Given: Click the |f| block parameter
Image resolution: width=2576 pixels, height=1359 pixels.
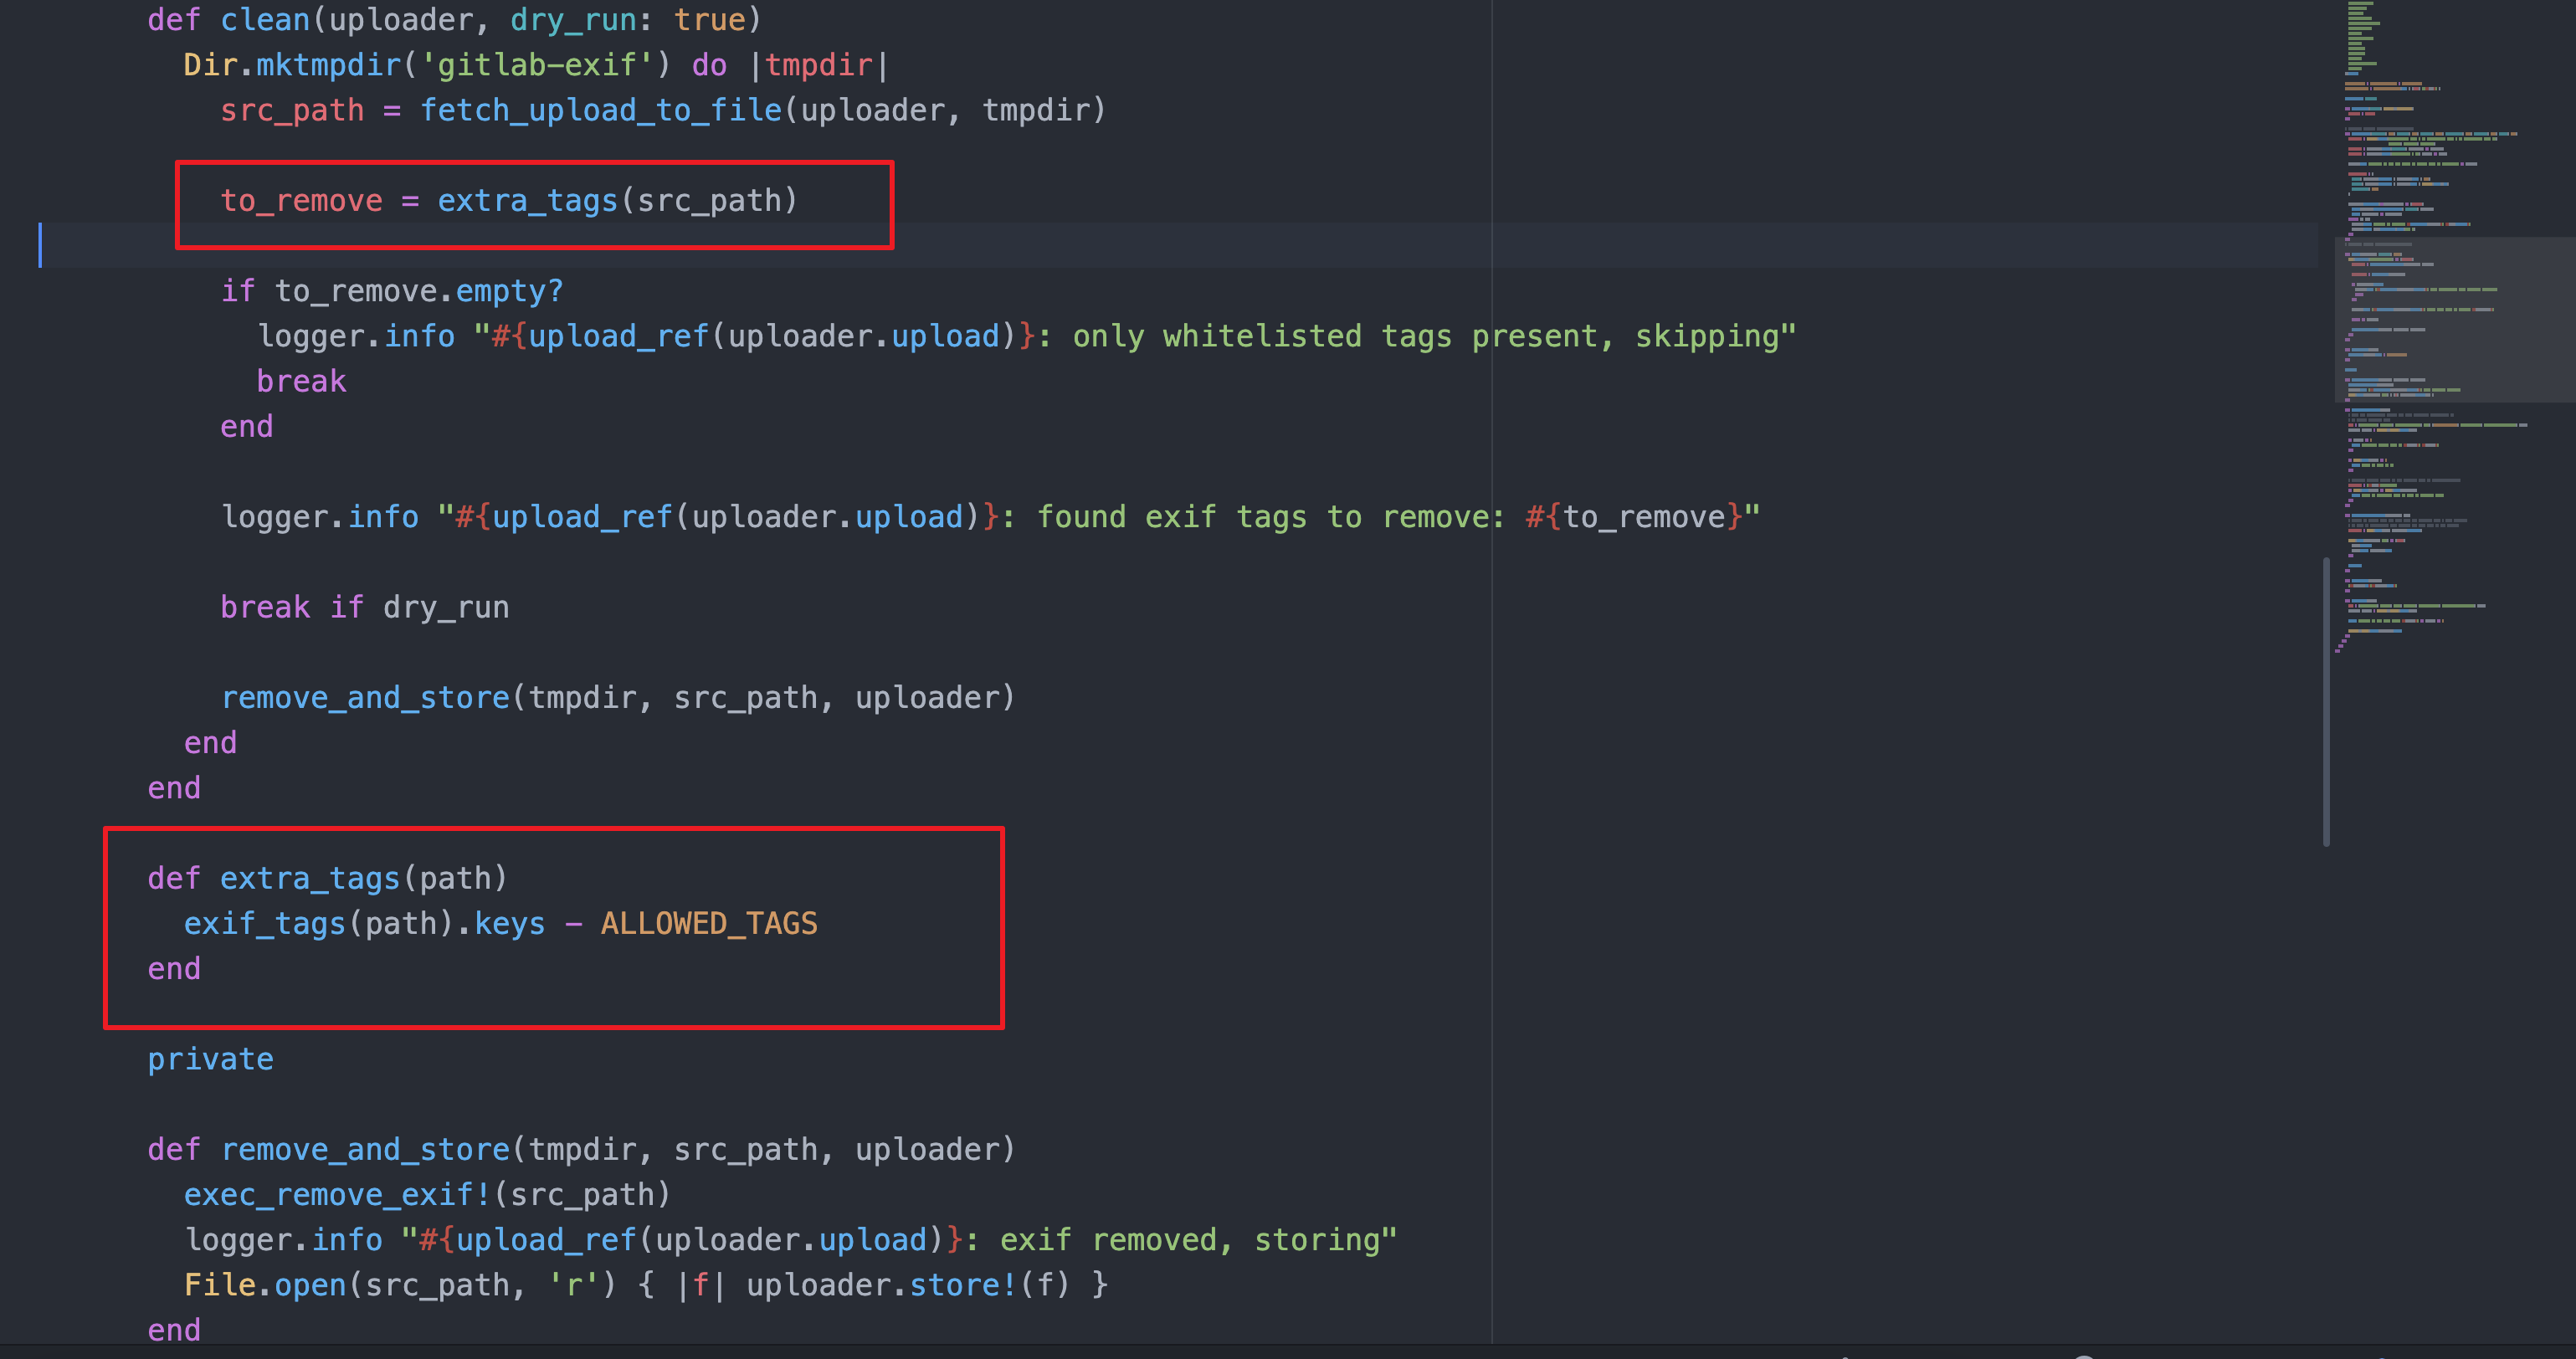Looking at the screenshot, I should [x=700, y=1285].
